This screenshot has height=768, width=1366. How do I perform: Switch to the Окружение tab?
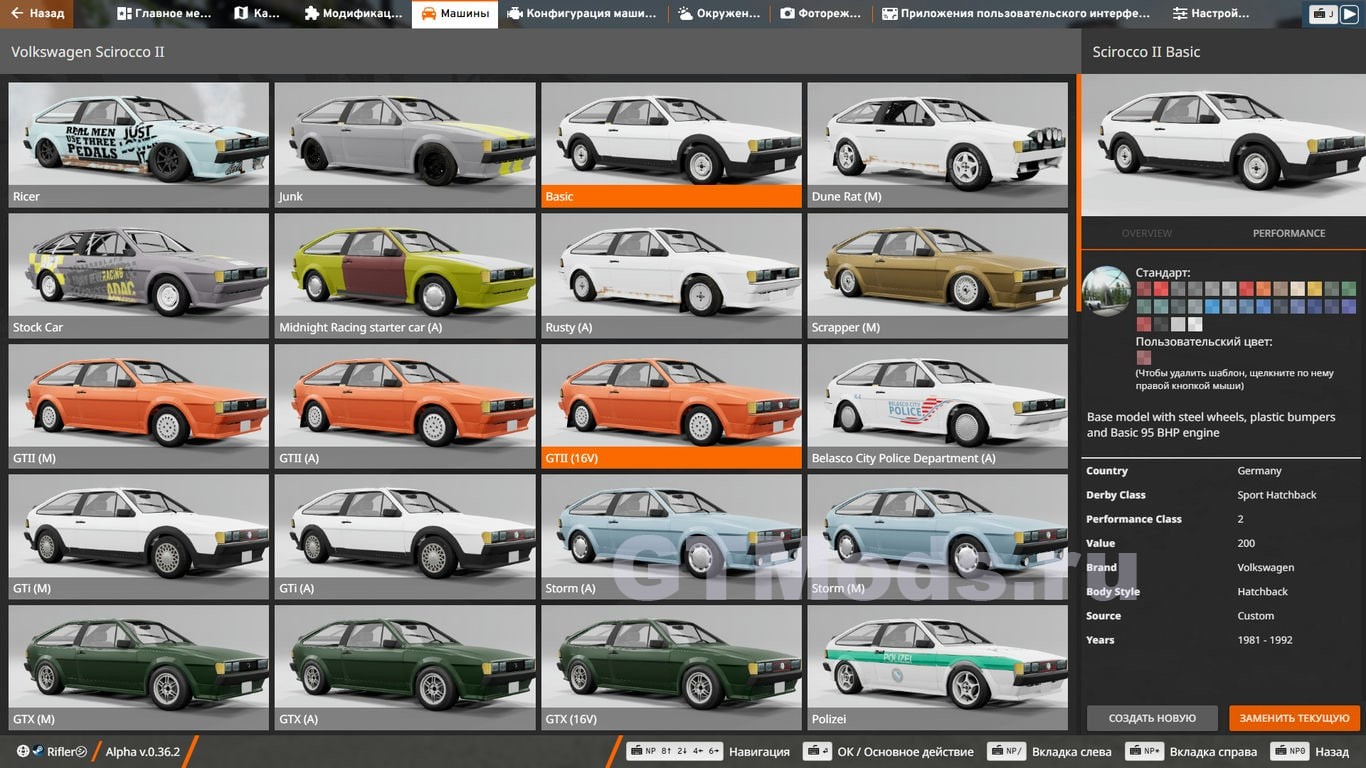[719, 14]
